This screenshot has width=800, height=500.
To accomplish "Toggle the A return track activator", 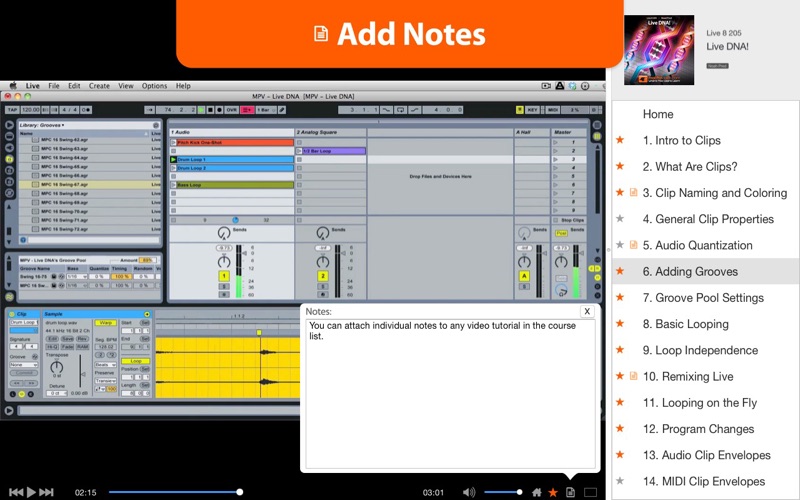I will (524, 276).
